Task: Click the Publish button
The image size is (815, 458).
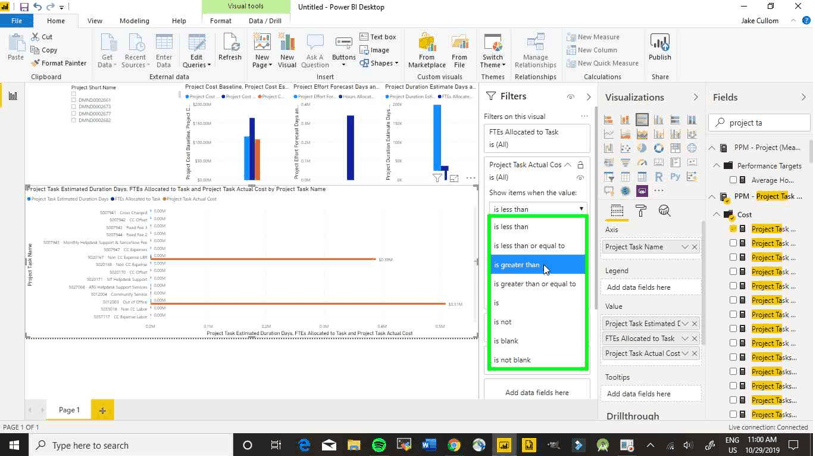Action: tap(660, 48)
